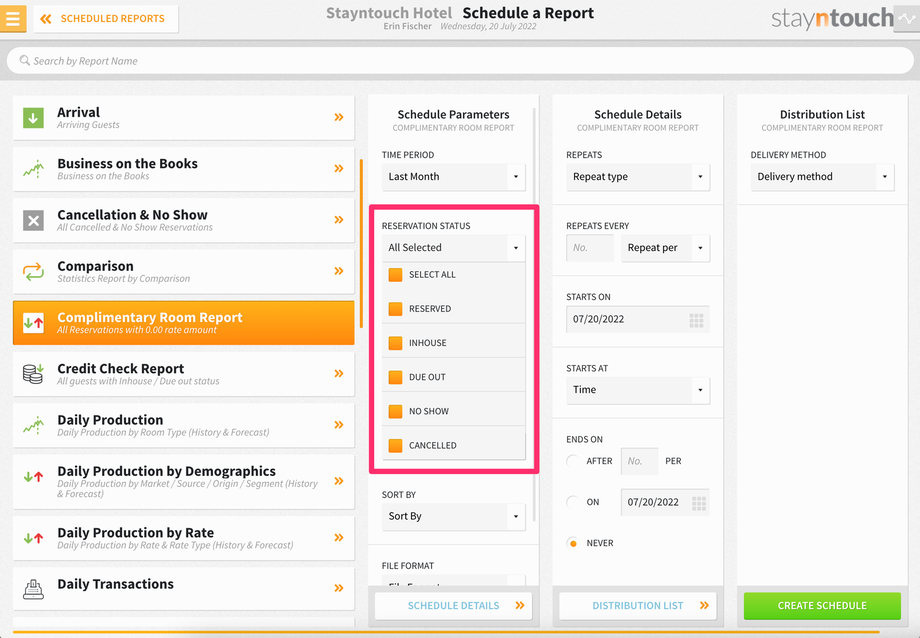Open Daily Production by Demographics chevron arrows
This screenshot has height=638, width=920.
[339, 481]
